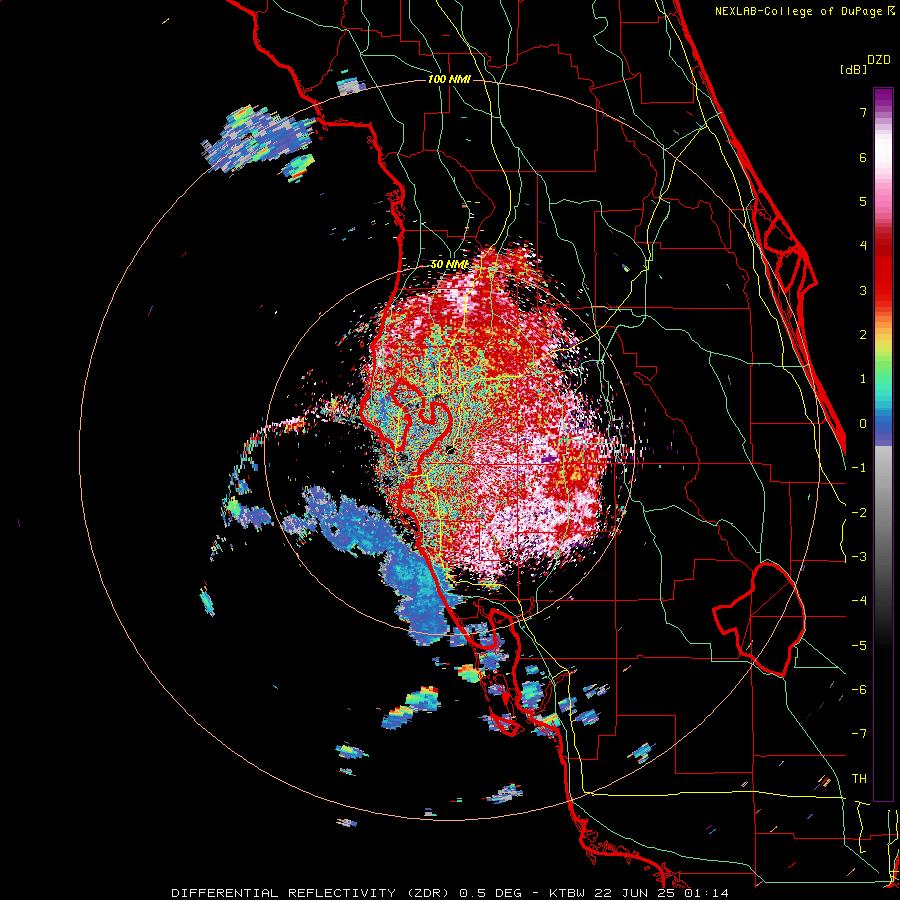Click the 0.5 DEG elevation text
900x900 pixels.
(489, 893)
